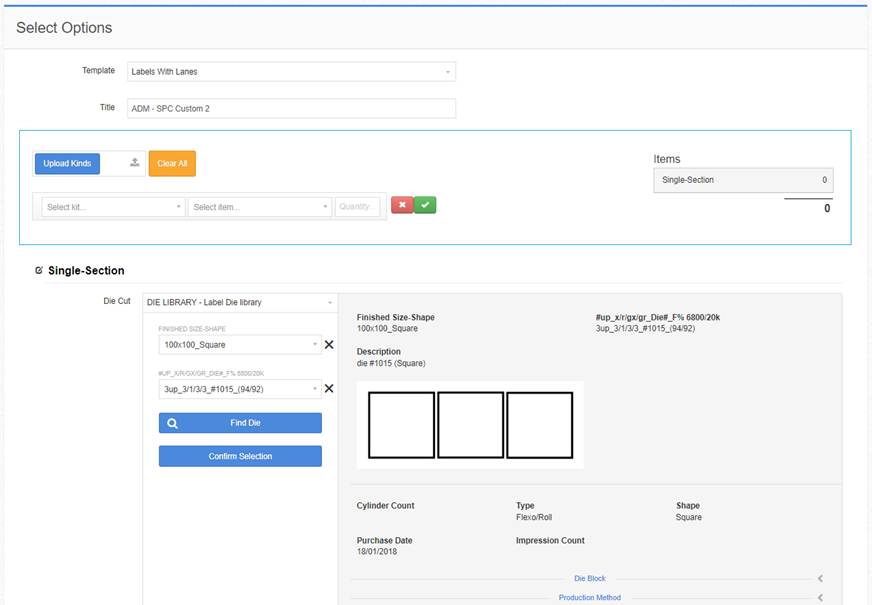The image size is (872, 605).
Task: Open the Finished Size-Shape 100x100_Square dropdown
Action: [x=240, y=345]
